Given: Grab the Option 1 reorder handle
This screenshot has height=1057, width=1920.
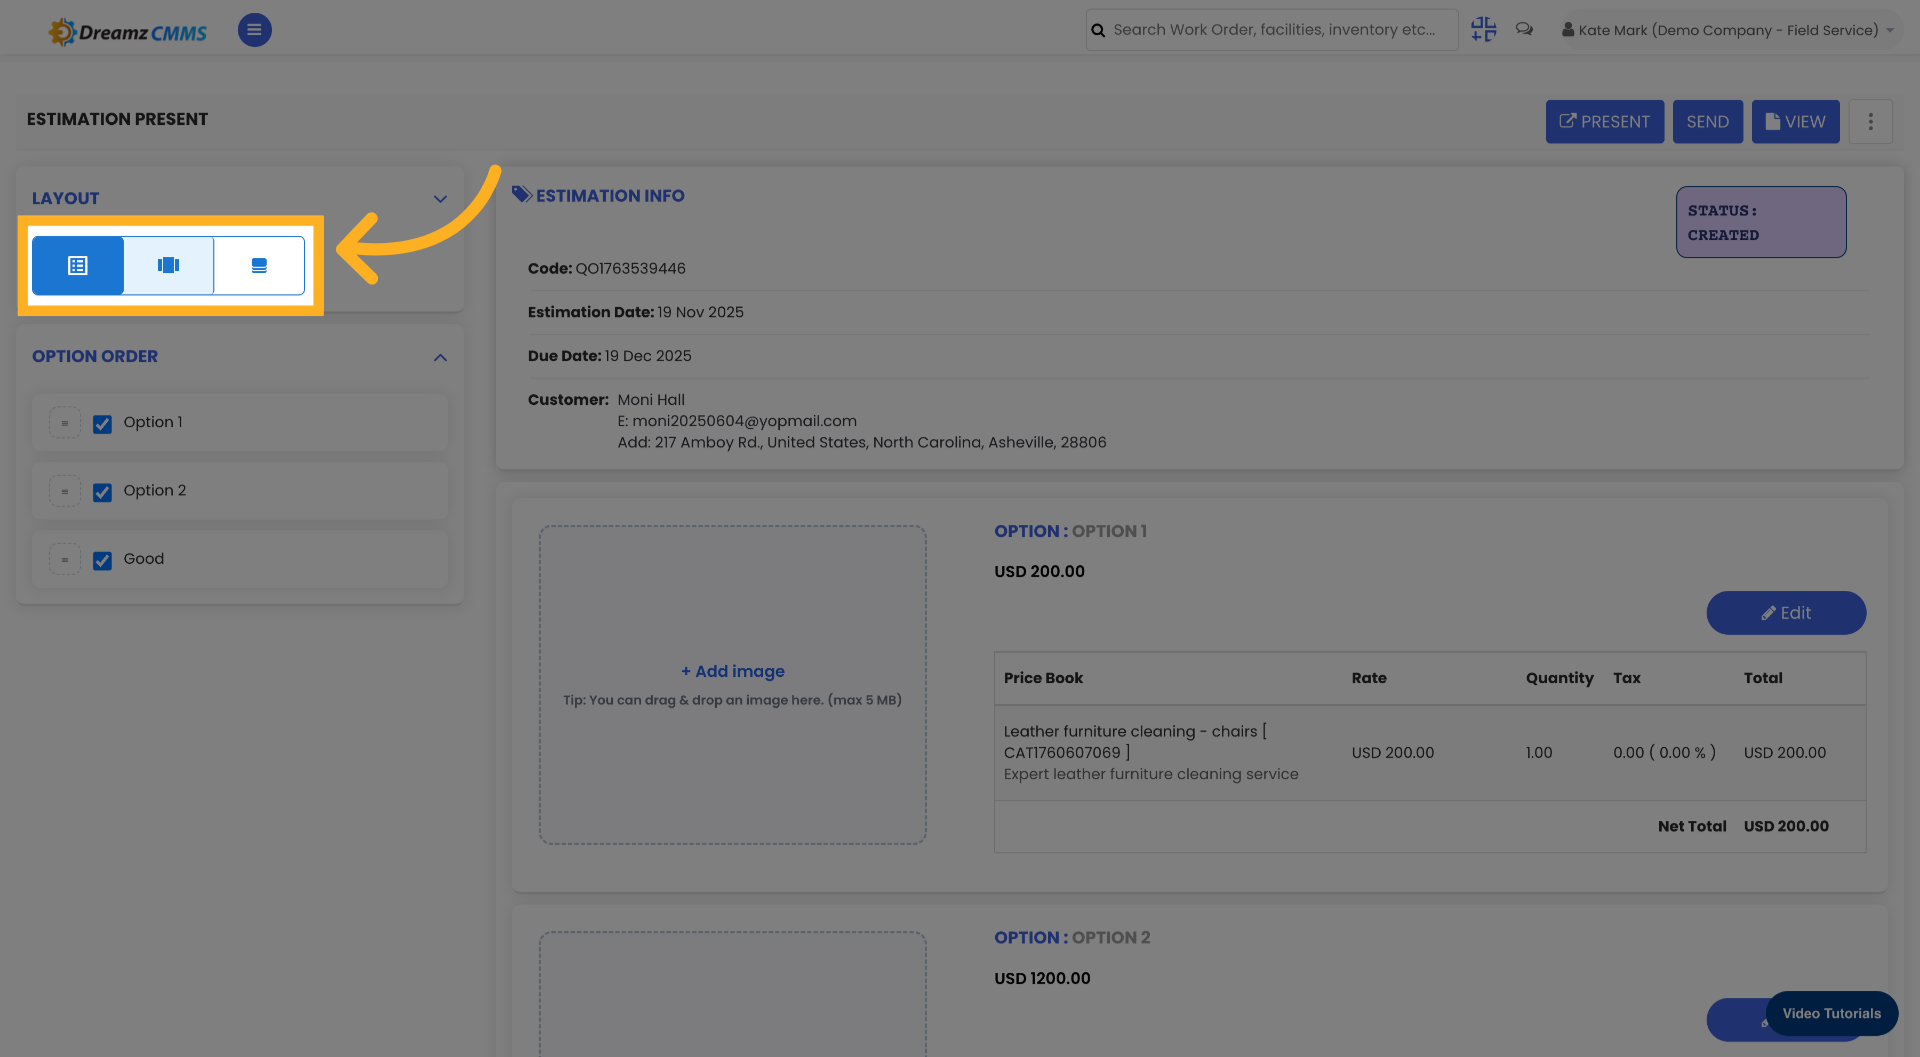Looking at the screenshot, I should (65, 423).
